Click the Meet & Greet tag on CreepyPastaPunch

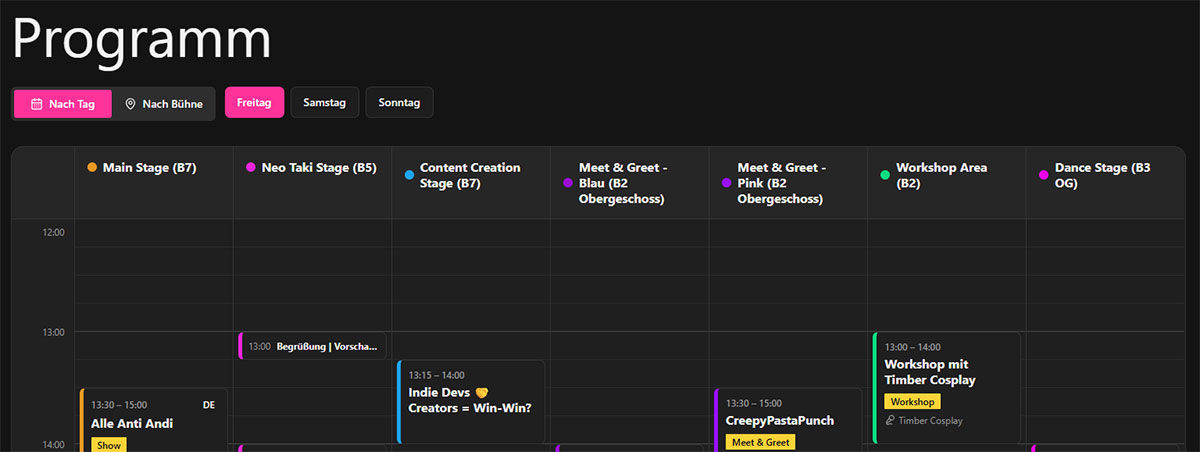coord(760,442)
